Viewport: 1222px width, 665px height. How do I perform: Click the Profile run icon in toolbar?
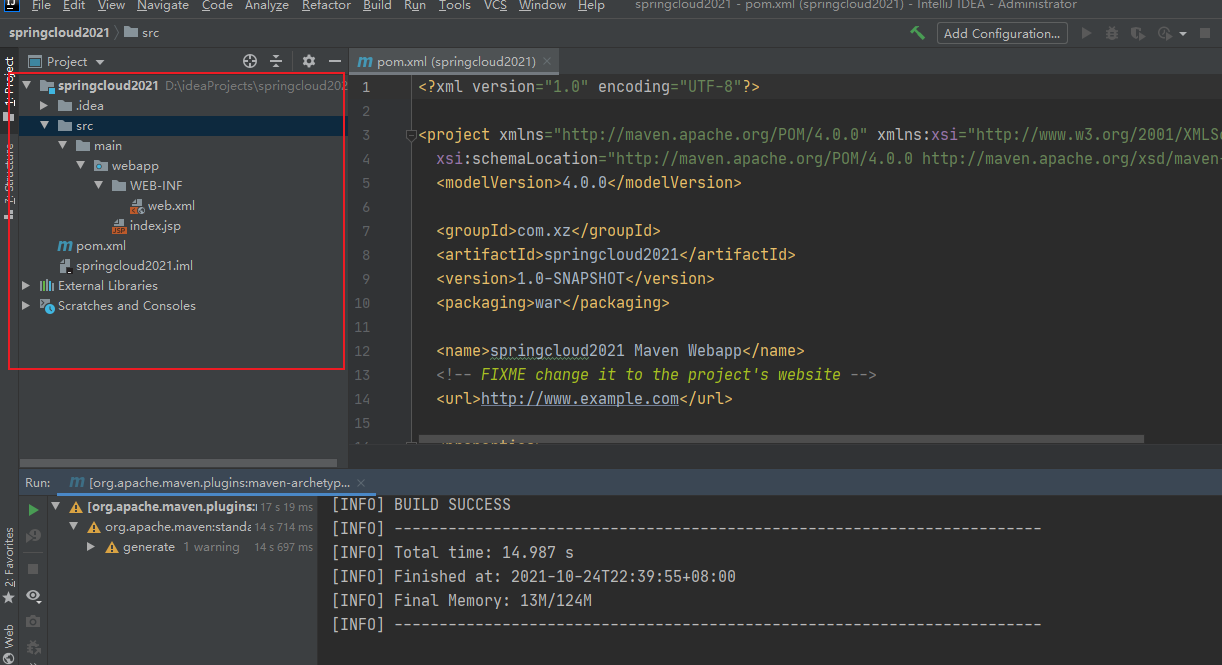pos(1164,33)
